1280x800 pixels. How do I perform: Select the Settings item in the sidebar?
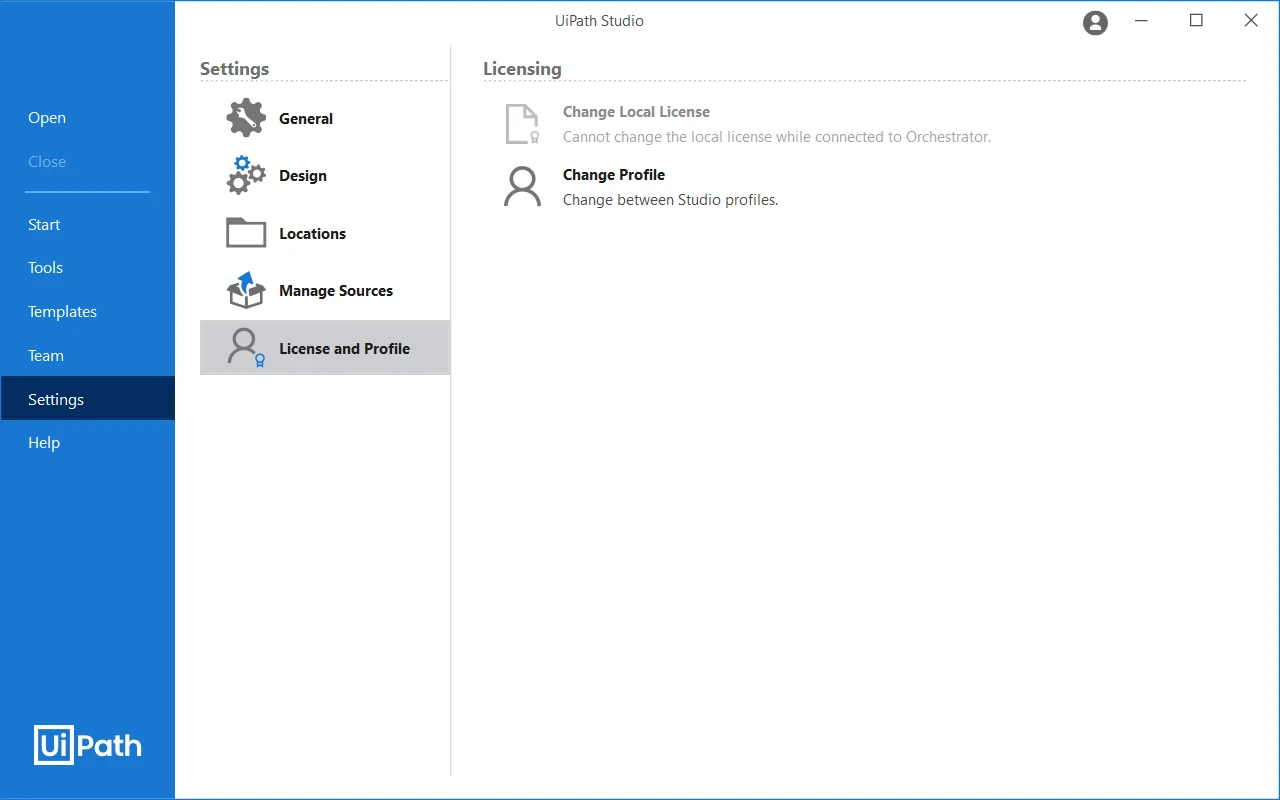point(87,399)
